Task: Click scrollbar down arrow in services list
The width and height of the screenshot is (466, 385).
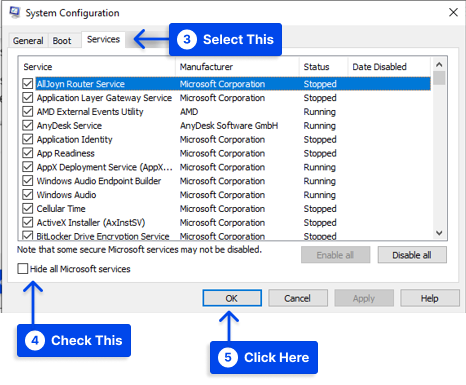Action: tap(439, 233)
